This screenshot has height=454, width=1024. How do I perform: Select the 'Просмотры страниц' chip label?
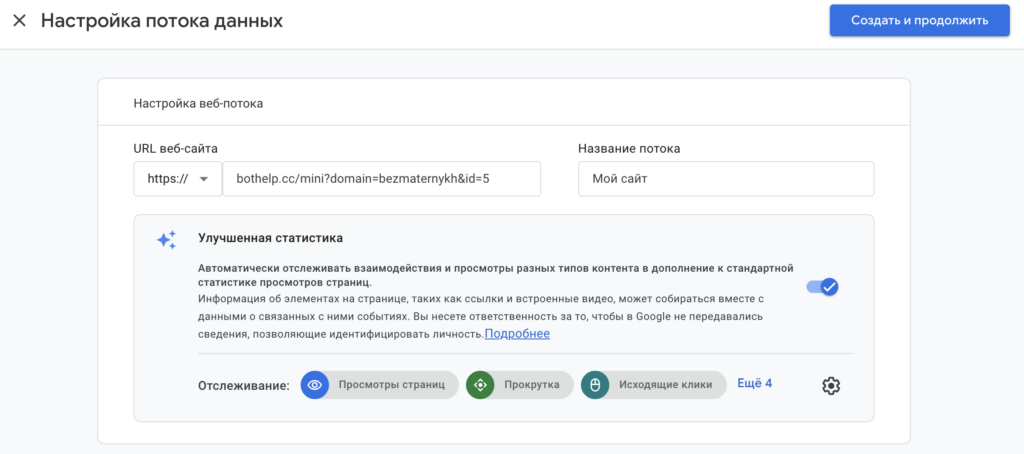point(391,385)
